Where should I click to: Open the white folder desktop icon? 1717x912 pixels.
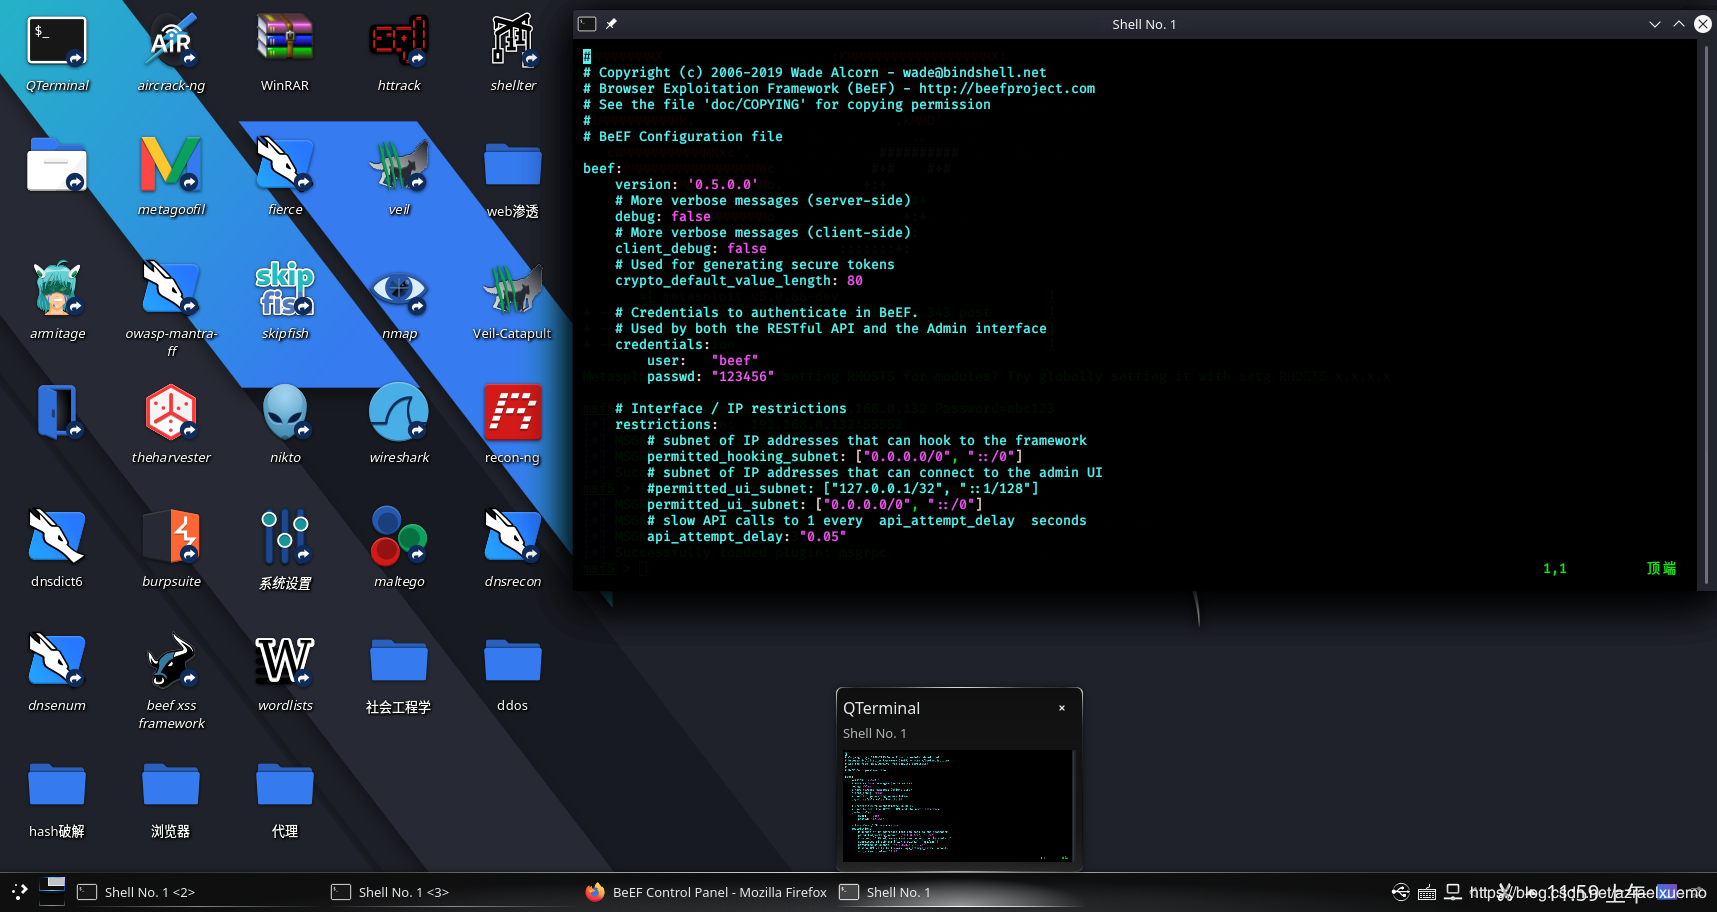coord(57,165)
